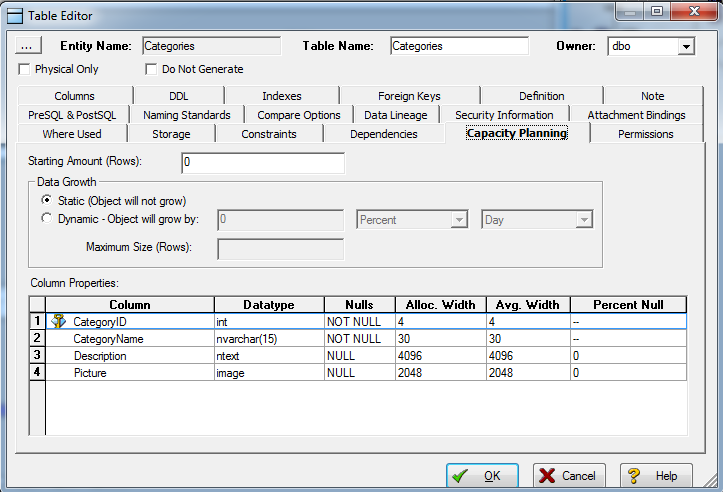723x492 pixels.
Task: Click the Starting Amount rows input field
Action: 263,162
